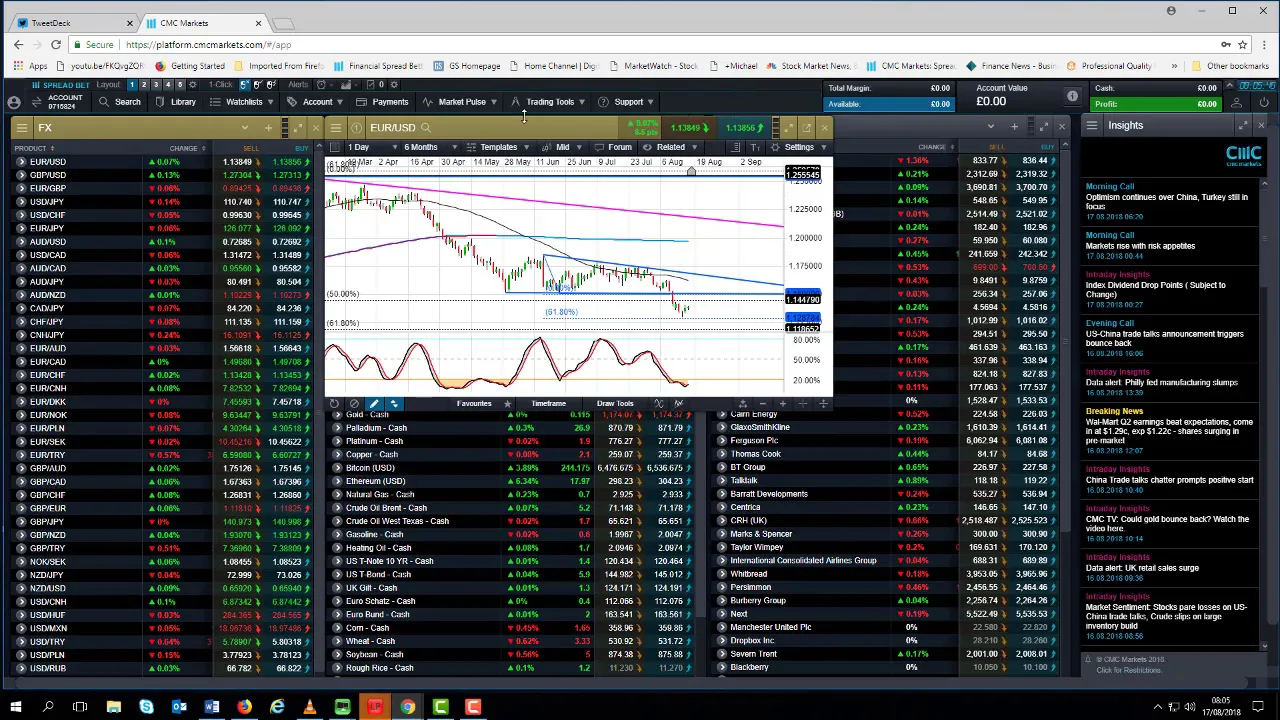Open the FX watchlist selector chevron

[x=244, y=127]
